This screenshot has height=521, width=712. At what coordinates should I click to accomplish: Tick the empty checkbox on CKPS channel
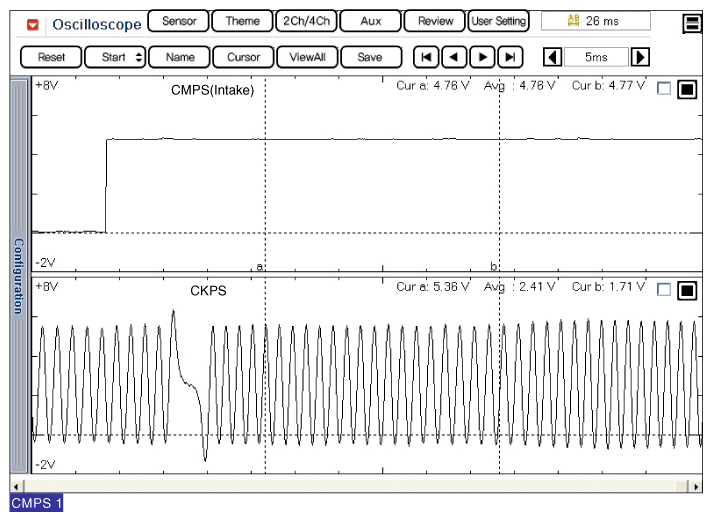click(x=664, y=291)
